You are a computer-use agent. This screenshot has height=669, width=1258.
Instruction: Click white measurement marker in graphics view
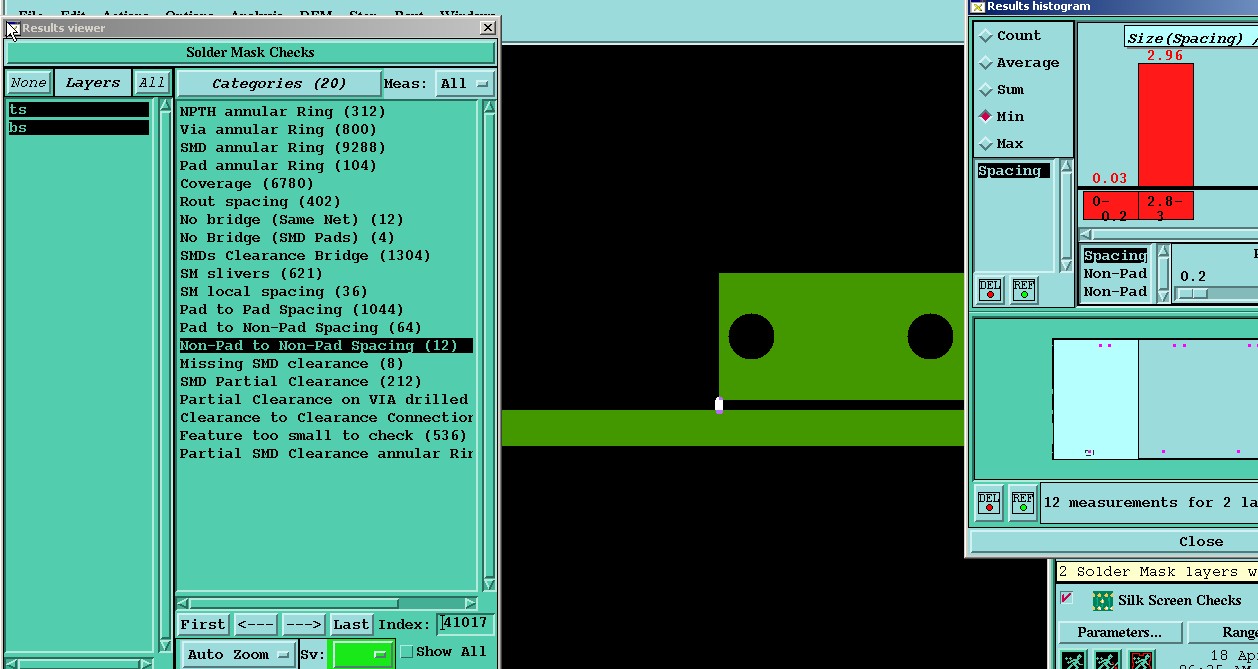(719, 404)
